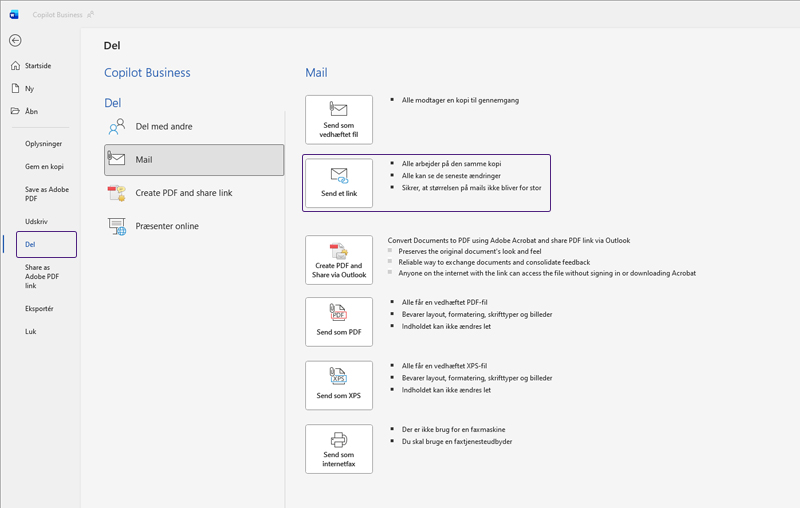Click Send som vedhæftet fil button

tap(338, 120)
